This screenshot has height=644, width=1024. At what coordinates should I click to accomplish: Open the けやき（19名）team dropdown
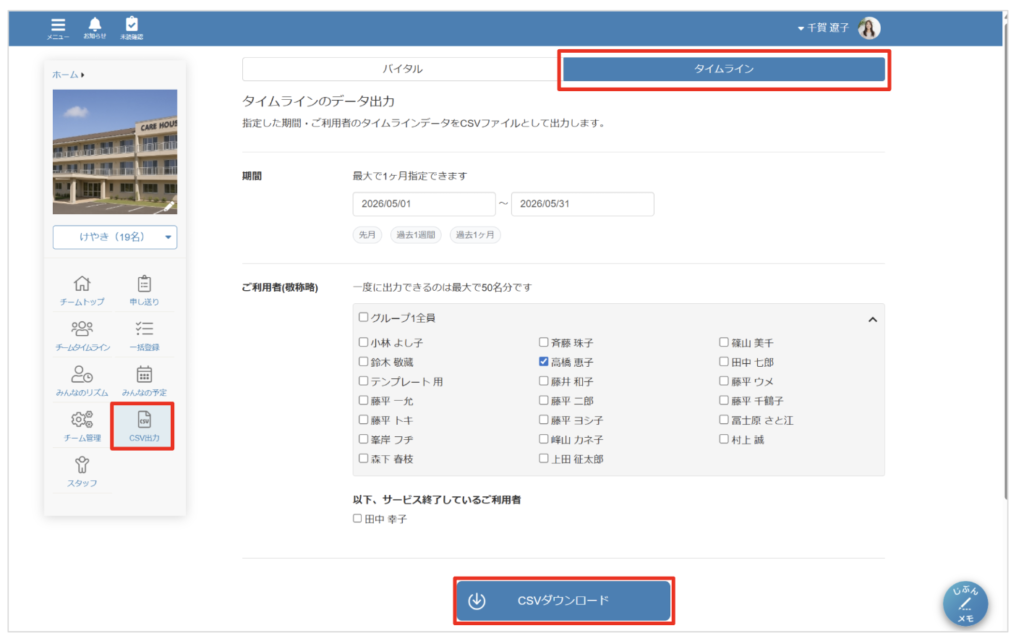(x=115, y=237)
